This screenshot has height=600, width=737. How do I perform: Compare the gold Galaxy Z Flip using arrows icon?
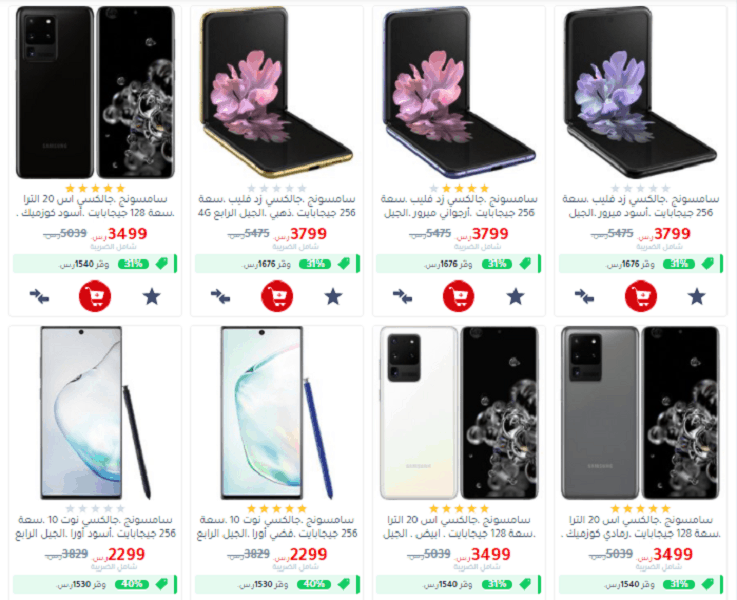220,296
